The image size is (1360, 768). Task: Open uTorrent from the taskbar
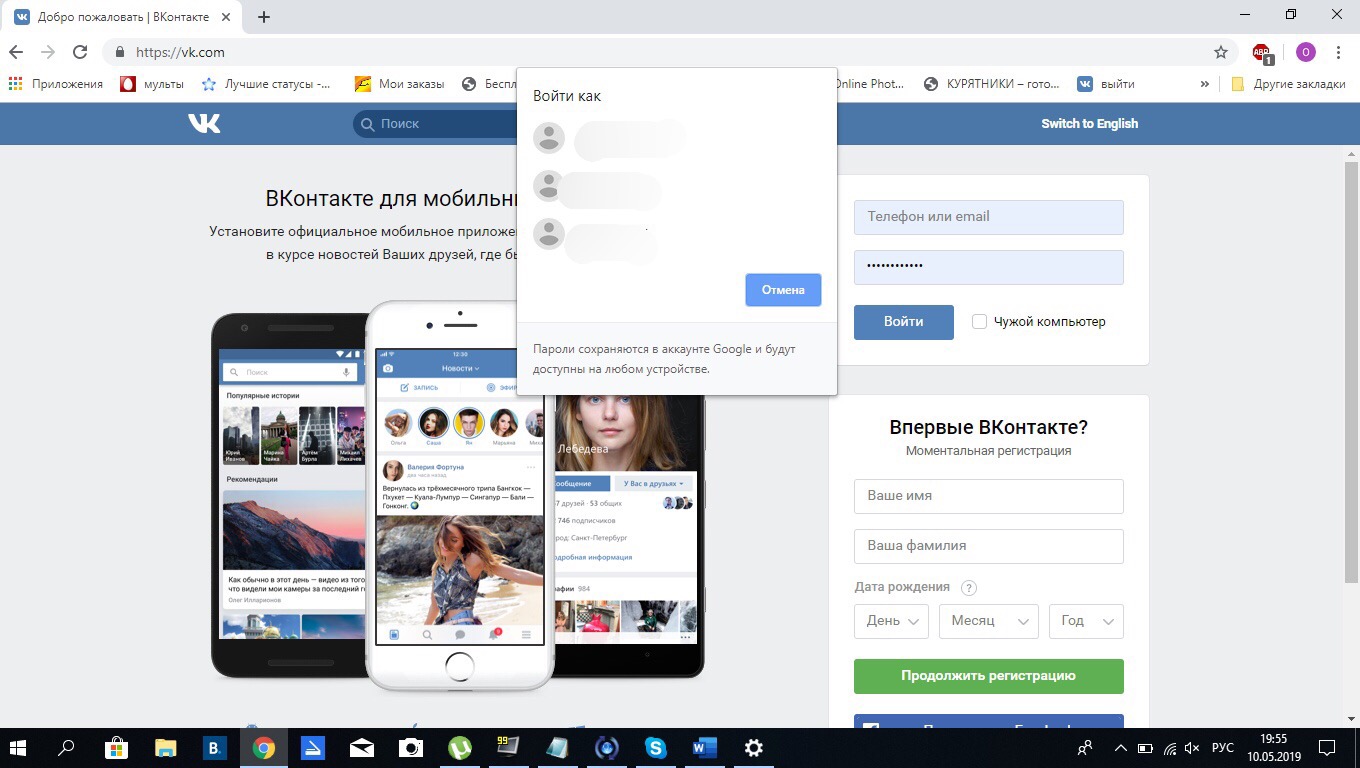pos(460,747)
